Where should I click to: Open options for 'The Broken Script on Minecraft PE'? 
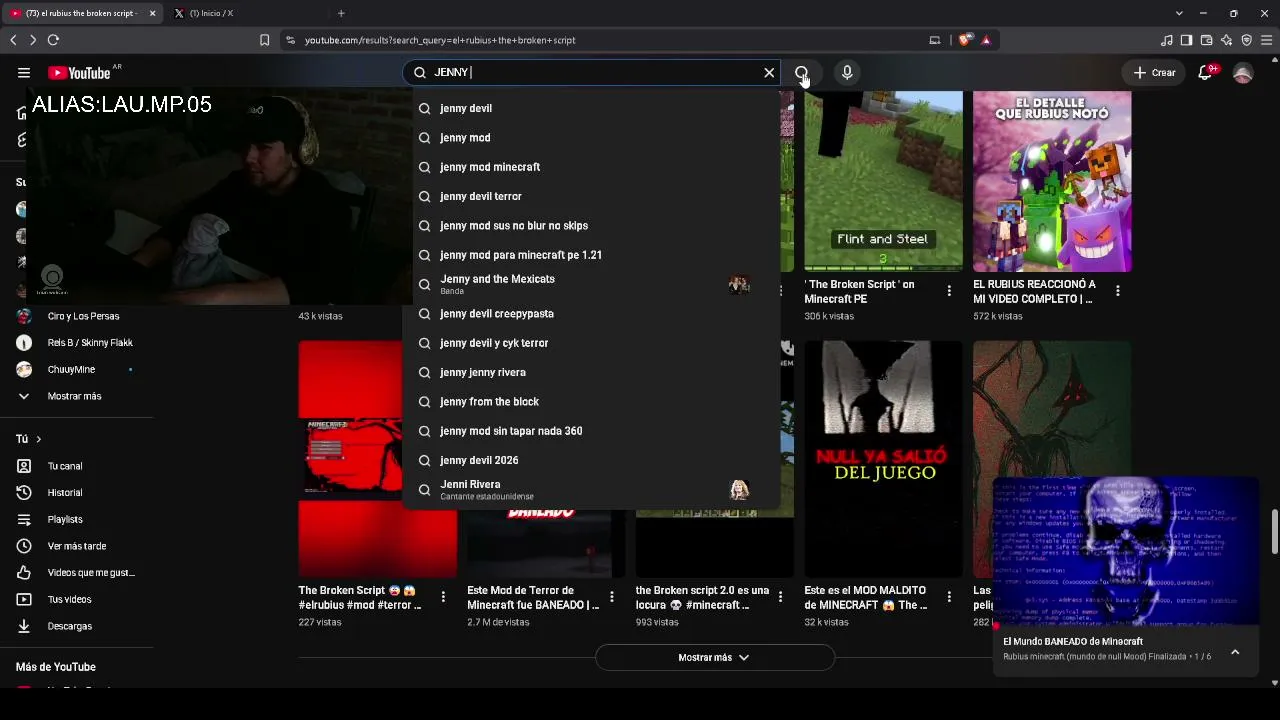949,291
